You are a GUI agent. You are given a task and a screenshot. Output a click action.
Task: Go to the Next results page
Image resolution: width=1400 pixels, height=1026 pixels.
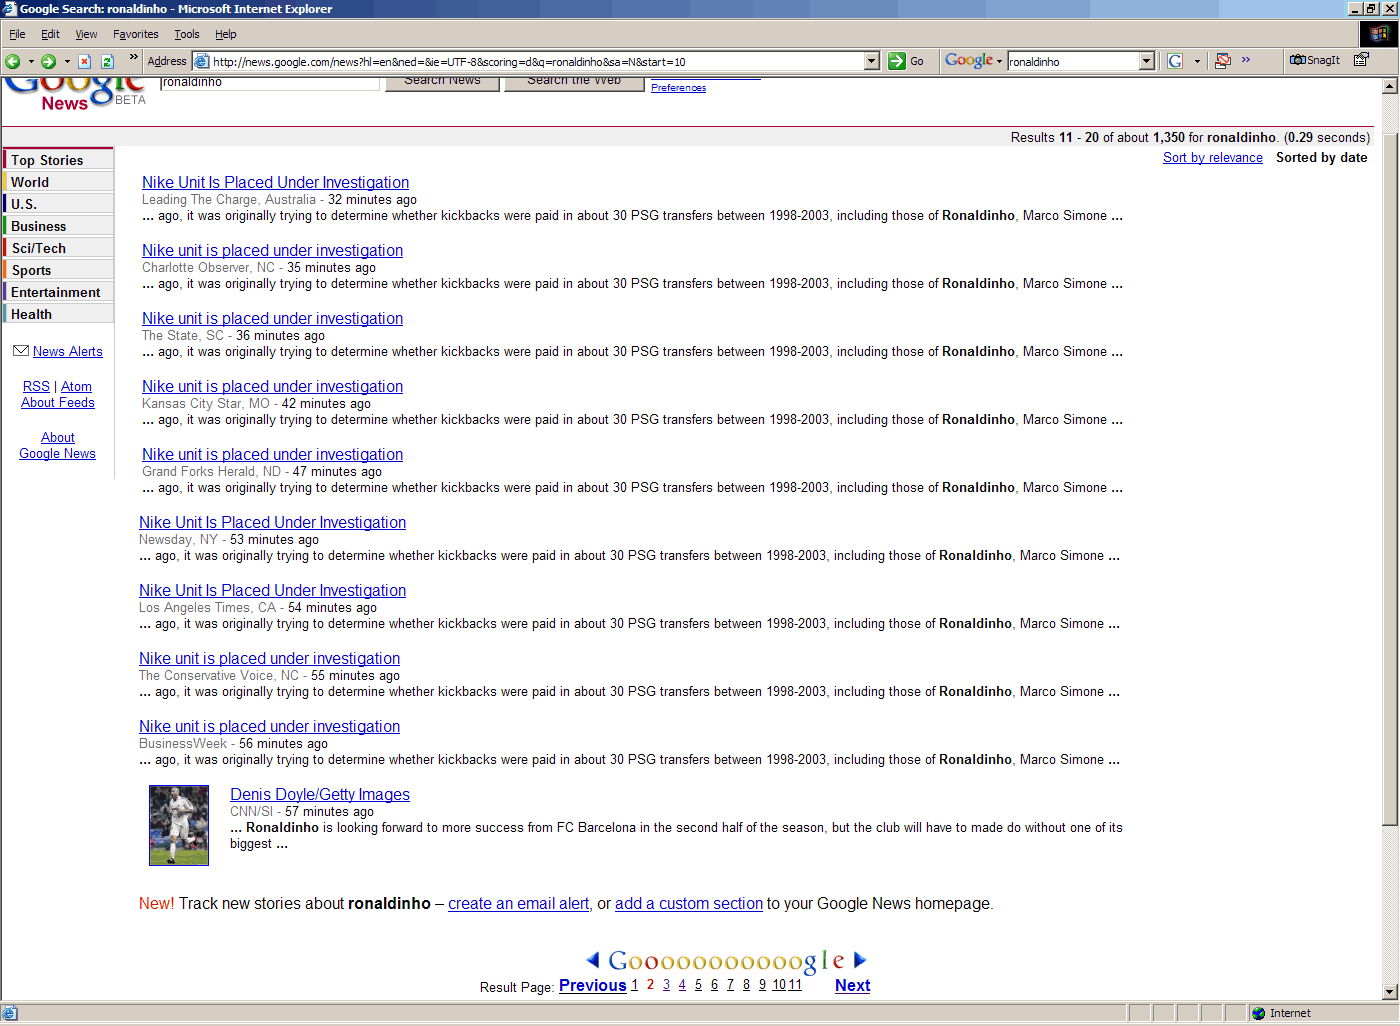(x=852, y=985)
